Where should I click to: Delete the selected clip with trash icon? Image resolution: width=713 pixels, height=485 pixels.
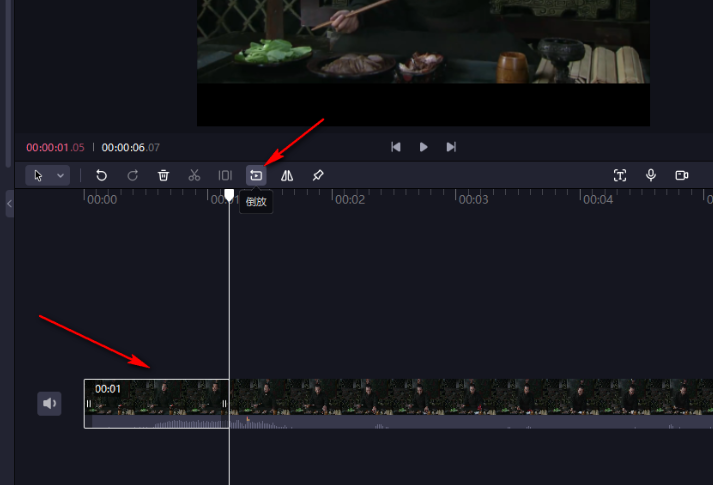coord(163,175)
